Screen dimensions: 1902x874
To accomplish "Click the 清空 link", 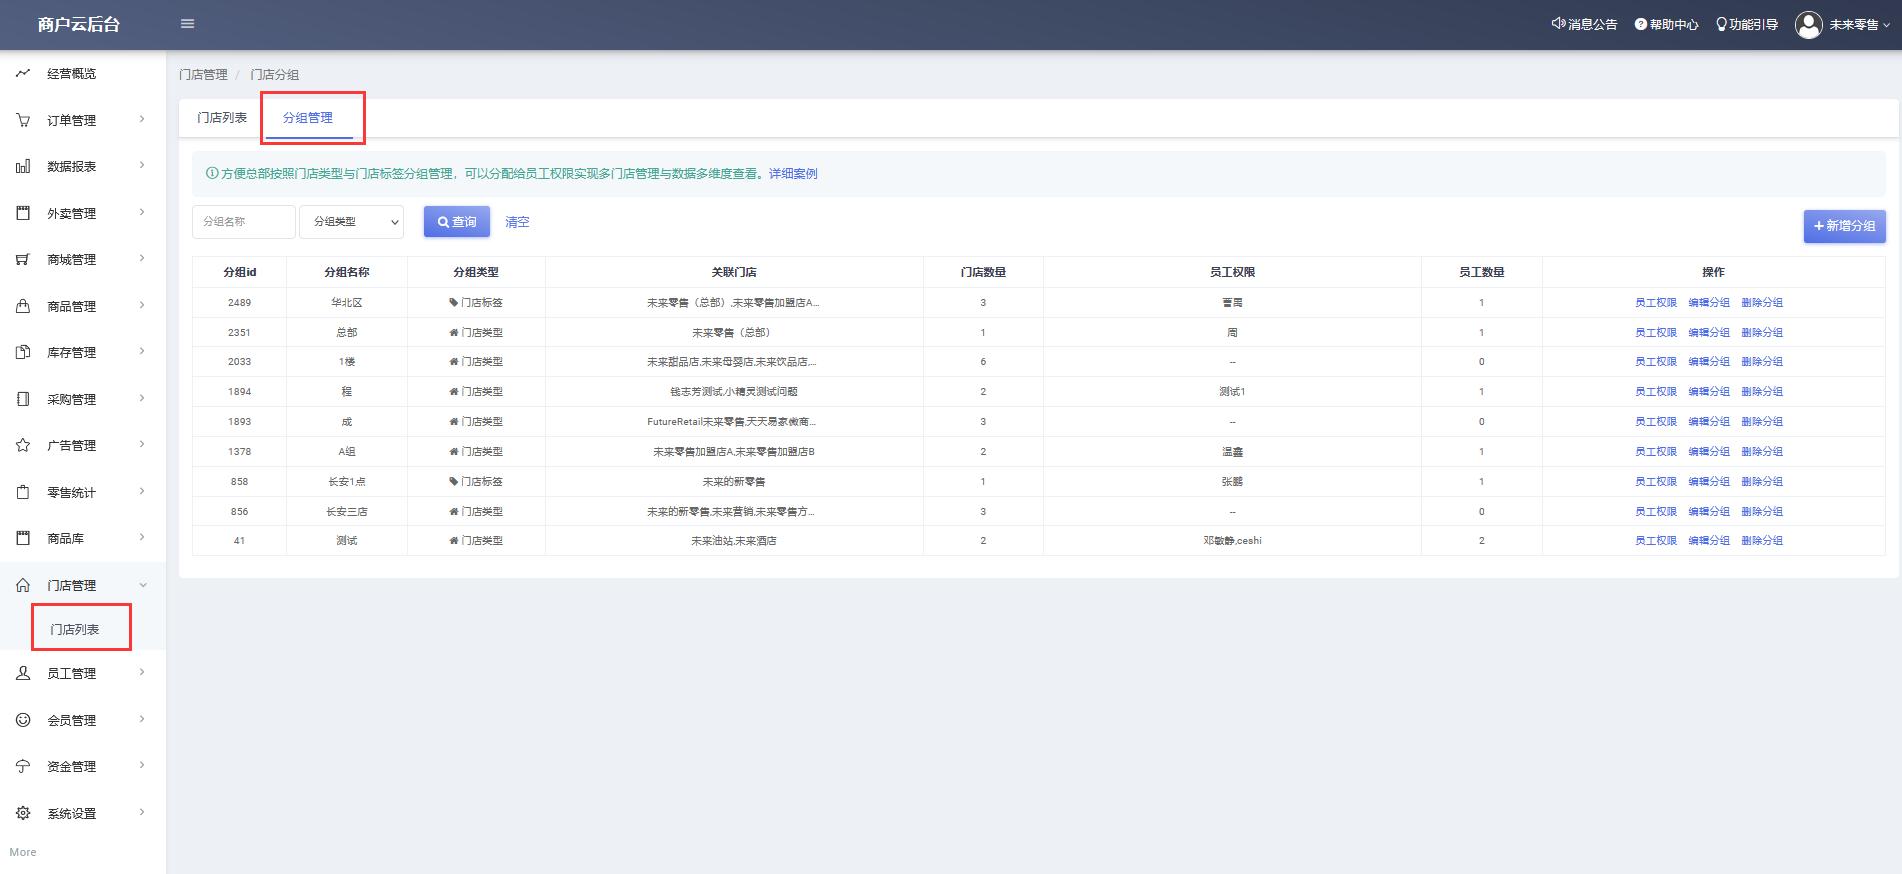I will (517, 222).
